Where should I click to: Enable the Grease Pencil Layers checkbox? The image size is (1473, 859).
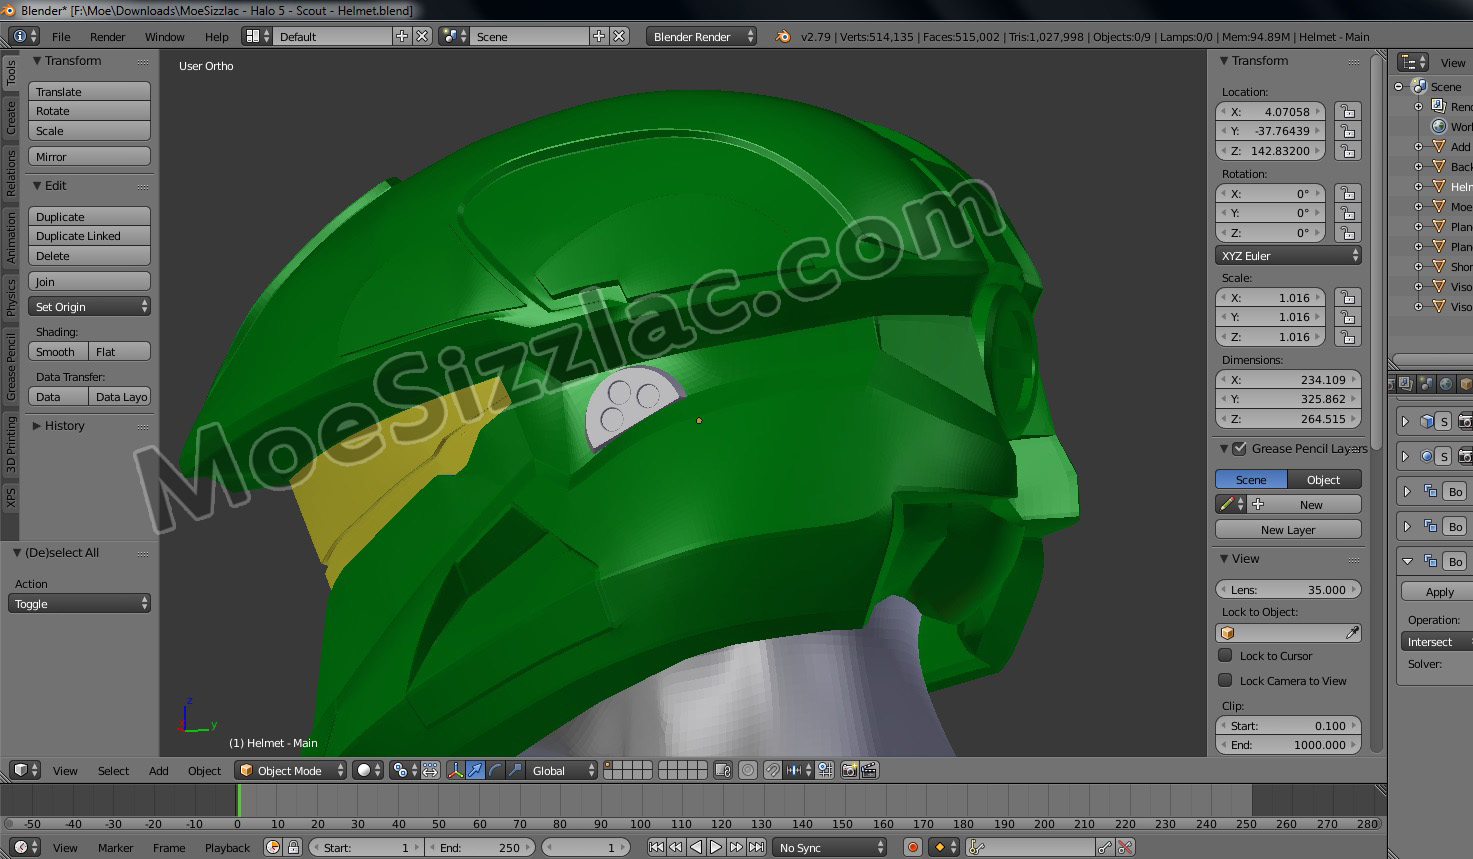[1239, 448]
